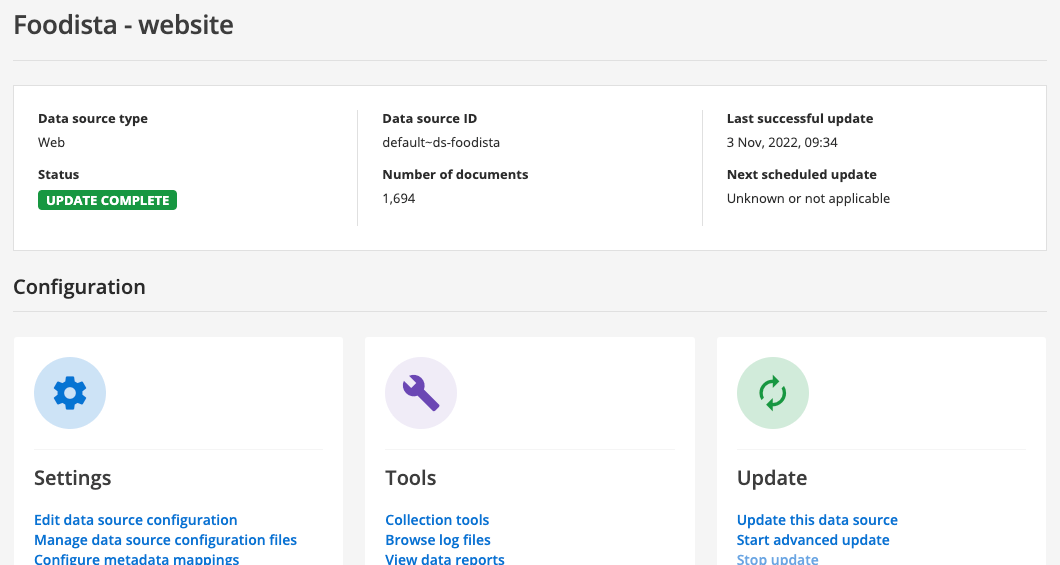1060x565 pixels.
Task: Open Configure metadata mappings link
Action: (136, 559)
